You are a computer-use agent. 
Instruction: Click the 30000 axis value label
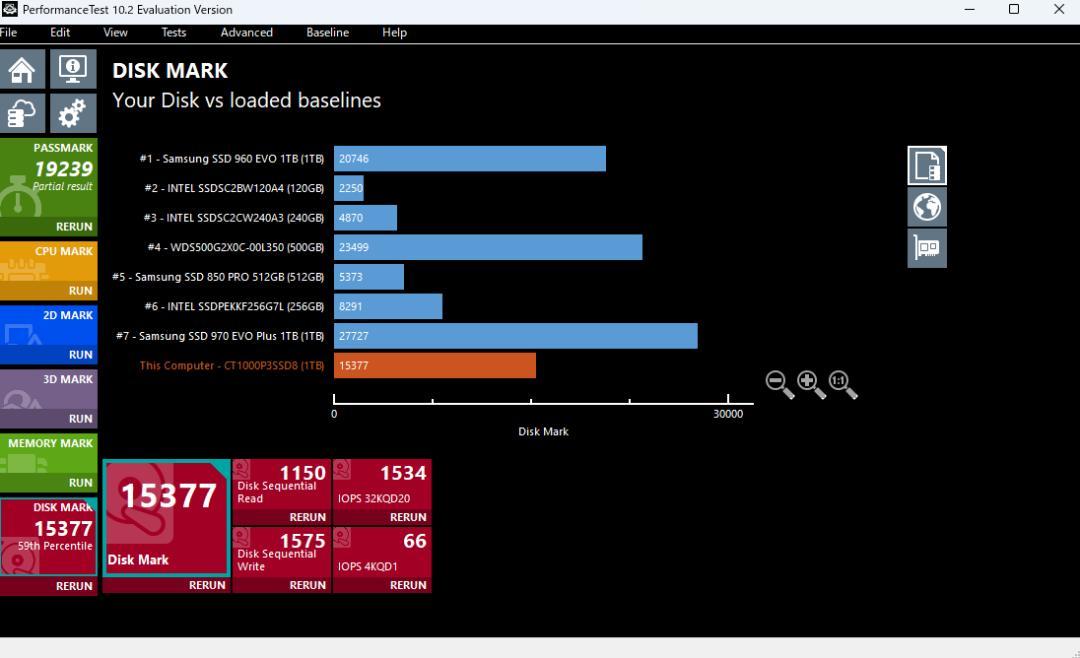tap(728, 414)
